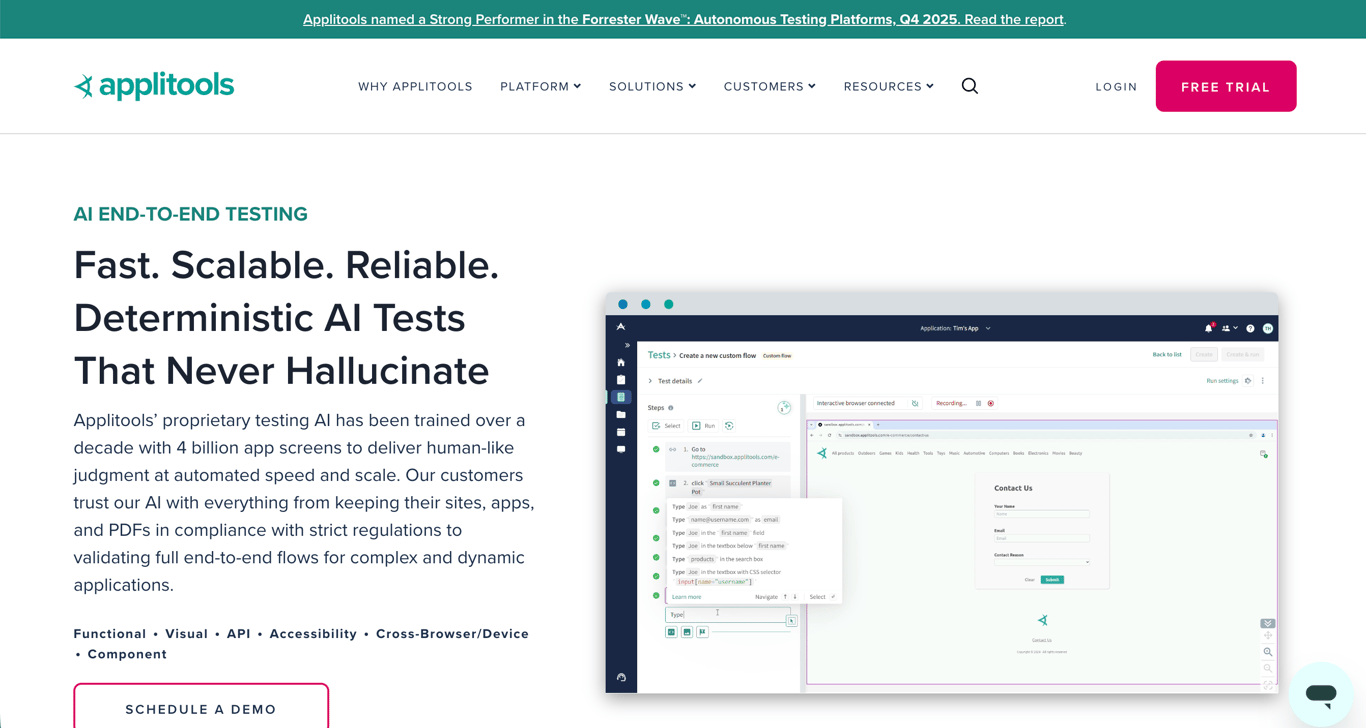
Task: Stop the recording with the red stop icon
Action: tap(990, 403)
